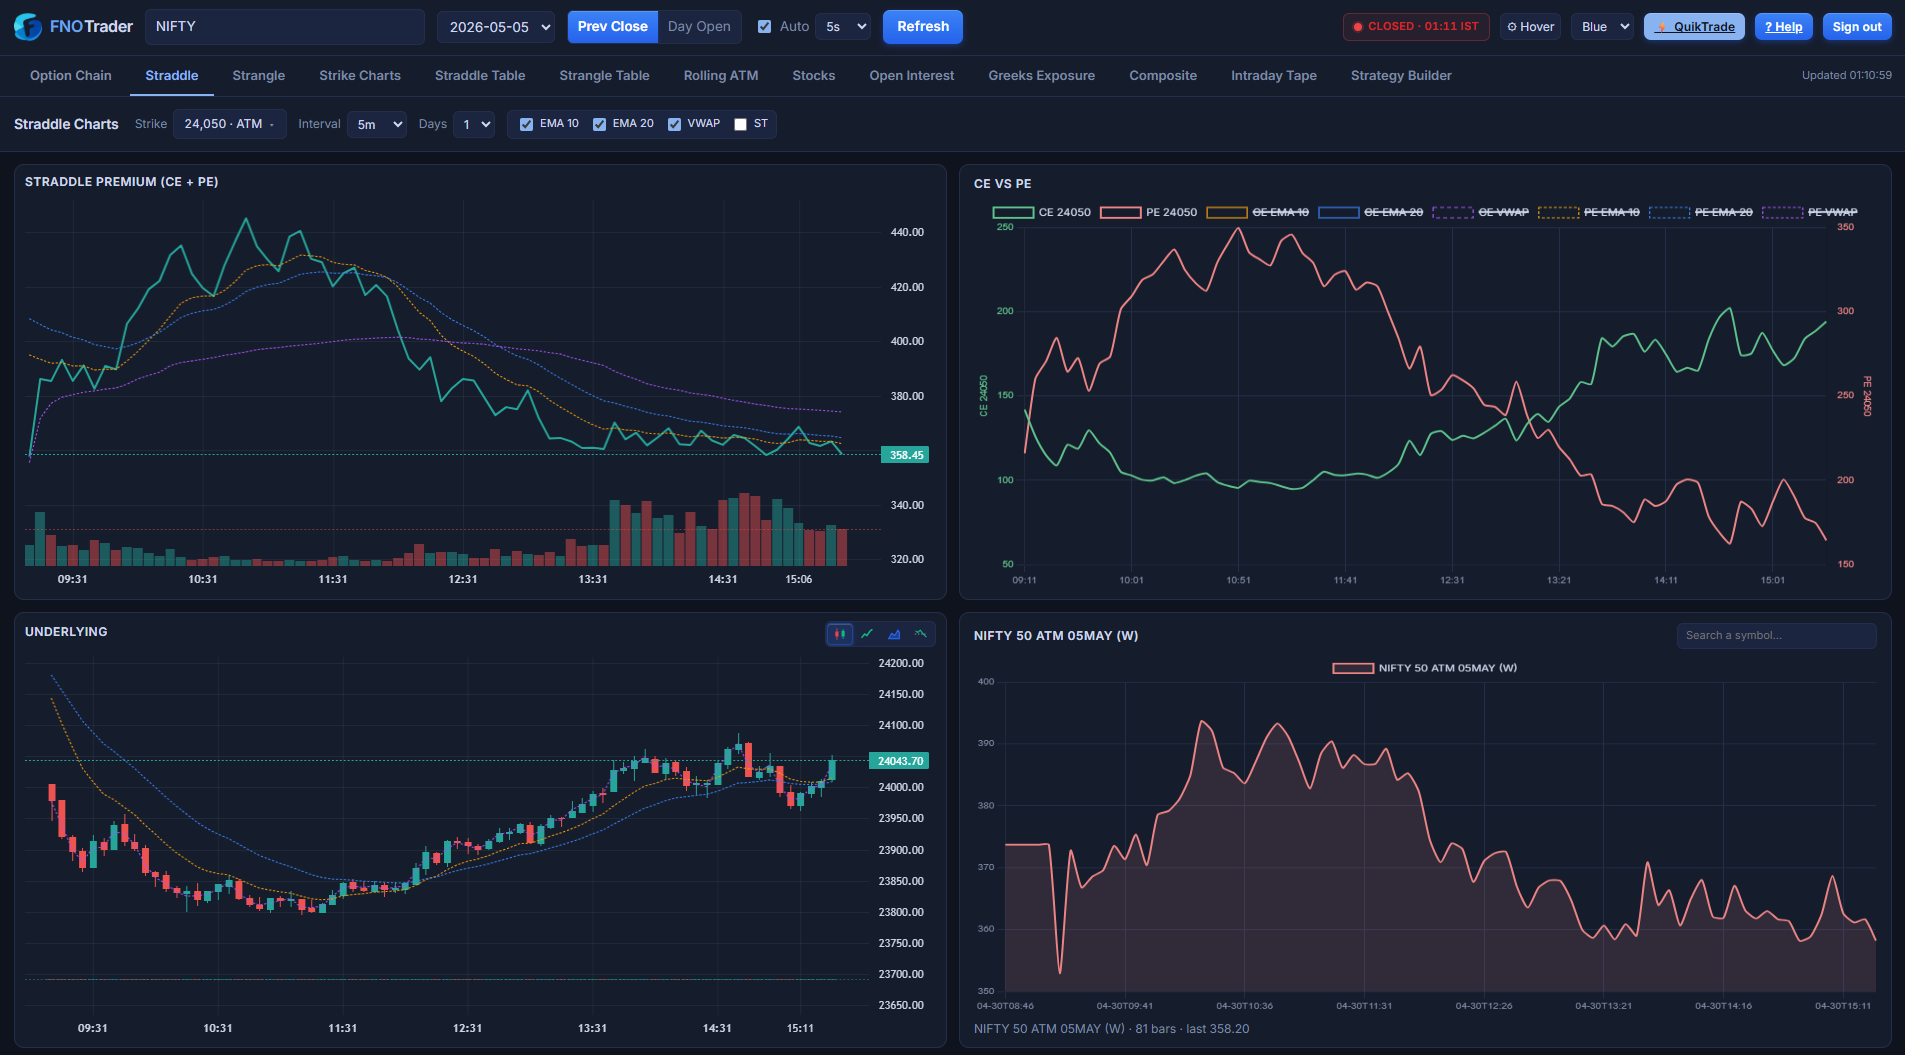Screen dimensions: 1905x1055
Task: Toggle the PE 24050 legend series
Action: click(1148, 212)
